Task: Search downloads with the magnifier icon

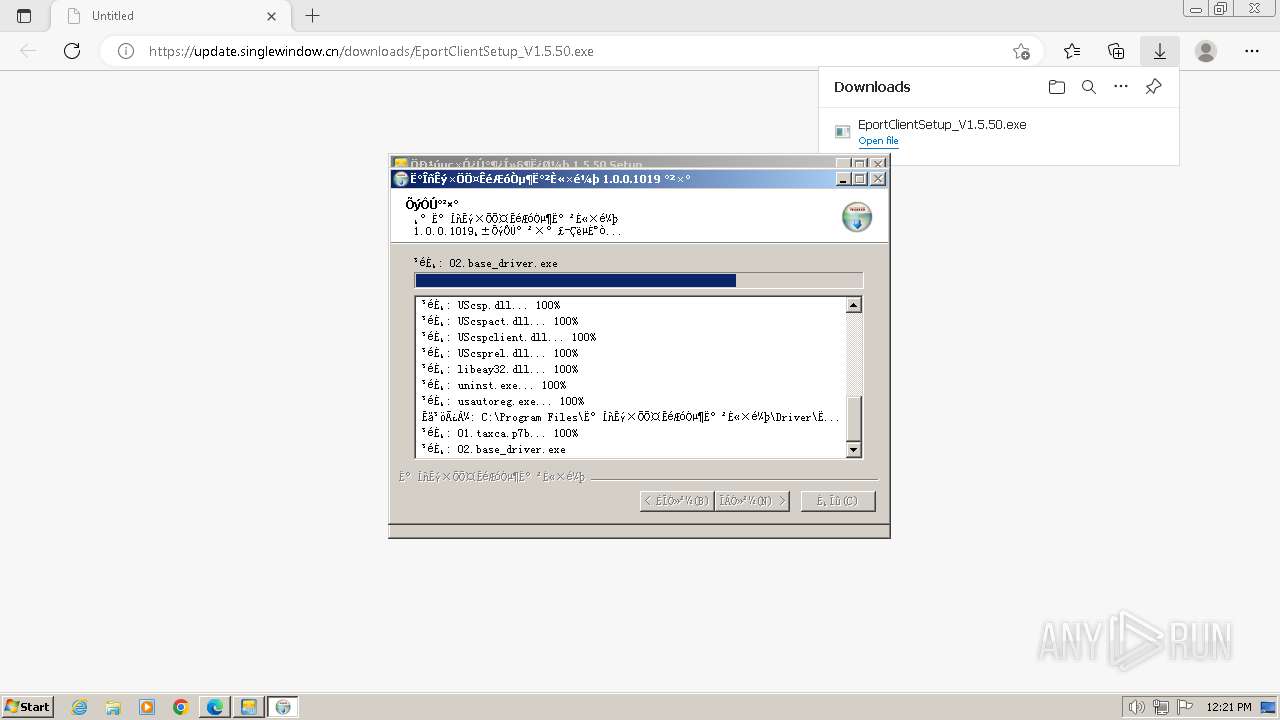Action: point(1089,87)
